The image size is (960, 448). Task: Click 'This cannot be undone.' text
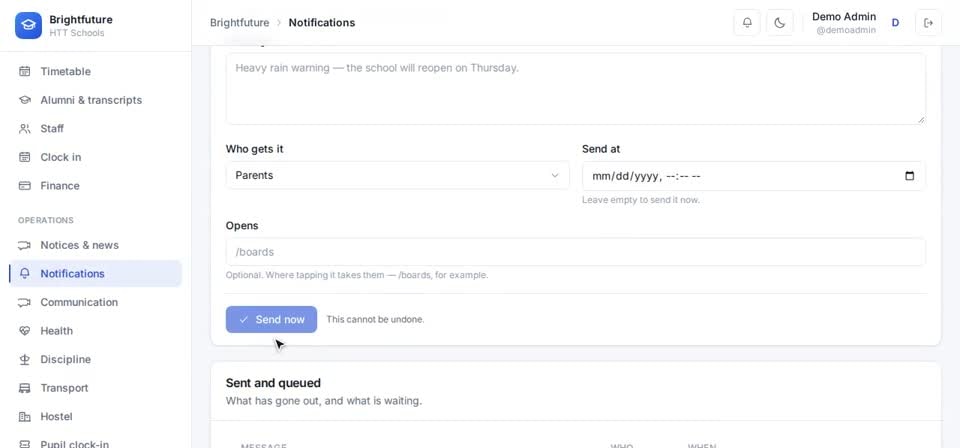click(375, 319)
